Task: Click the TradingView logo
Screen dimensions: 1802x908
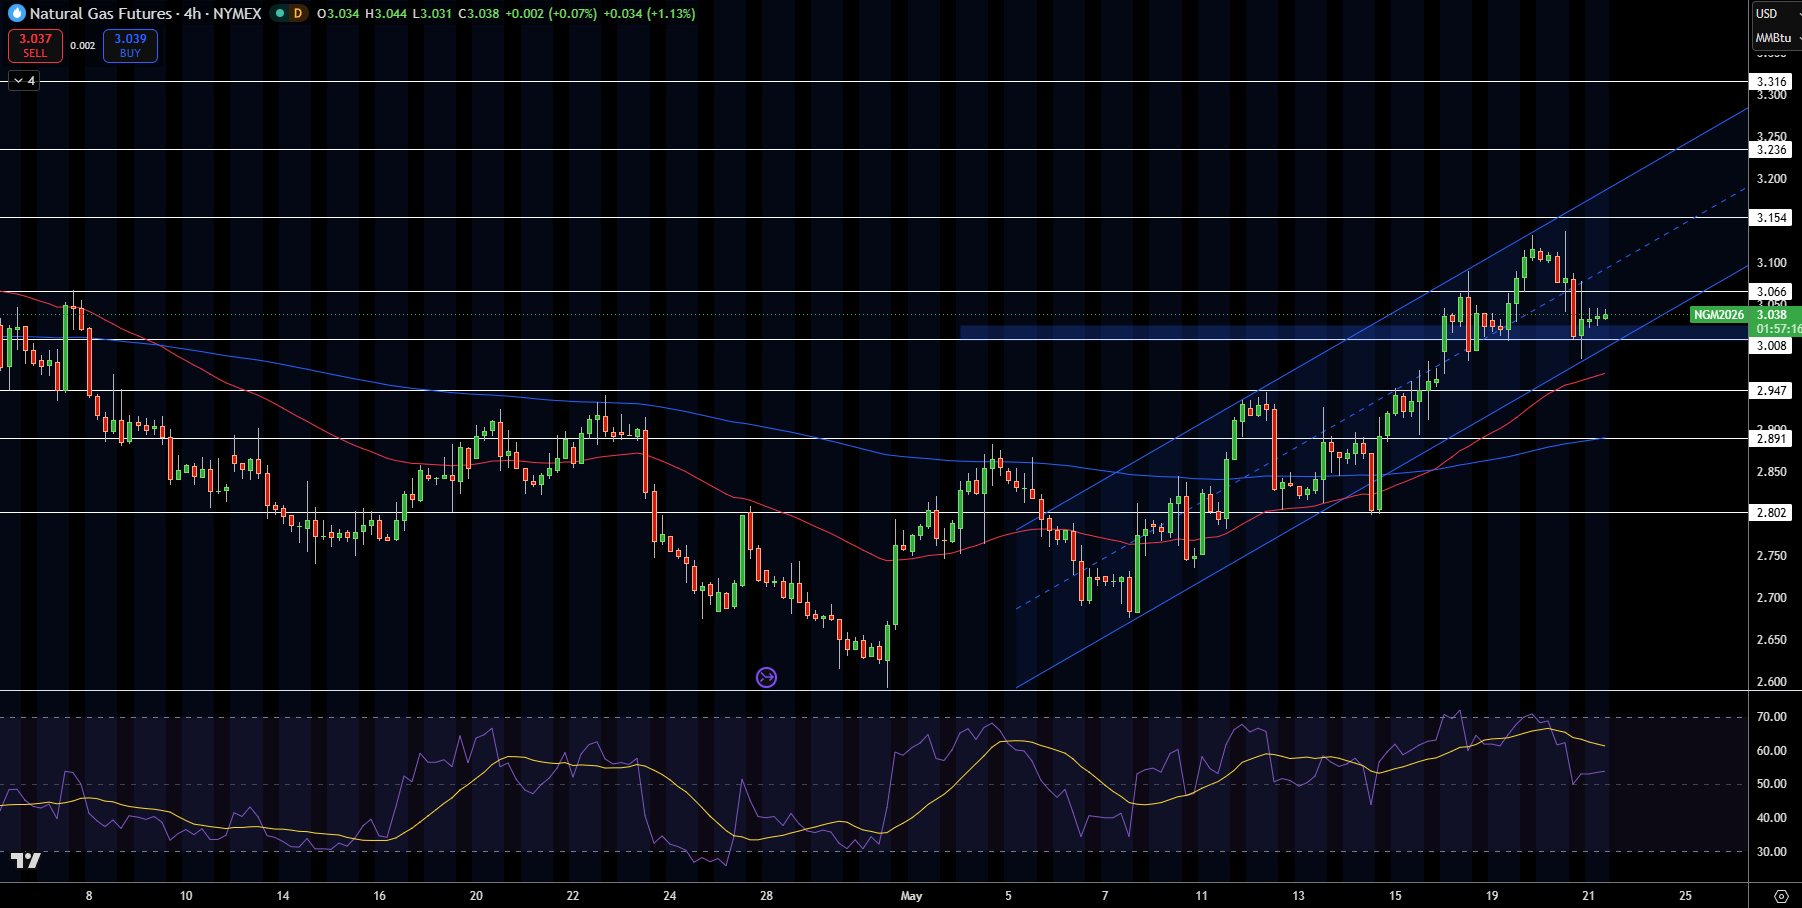Action: (x=26, y=861)
